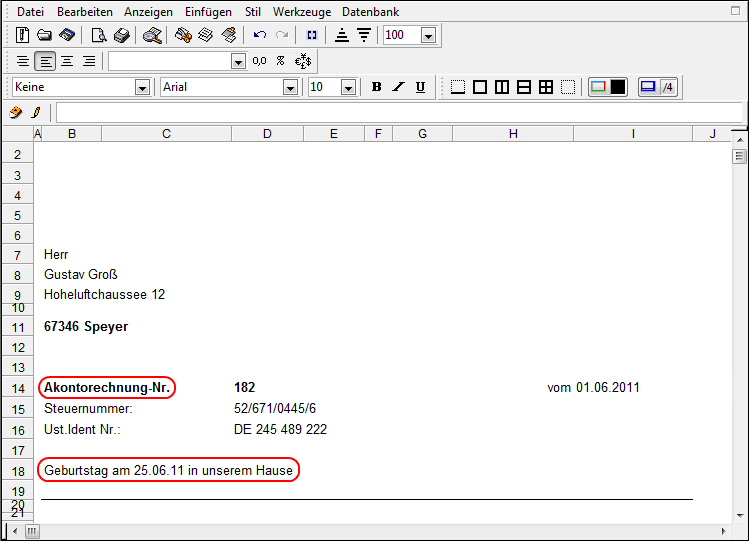Click the sort ascending icon
749x541 pixels.
pyautogui.click(x=342, y=36)
